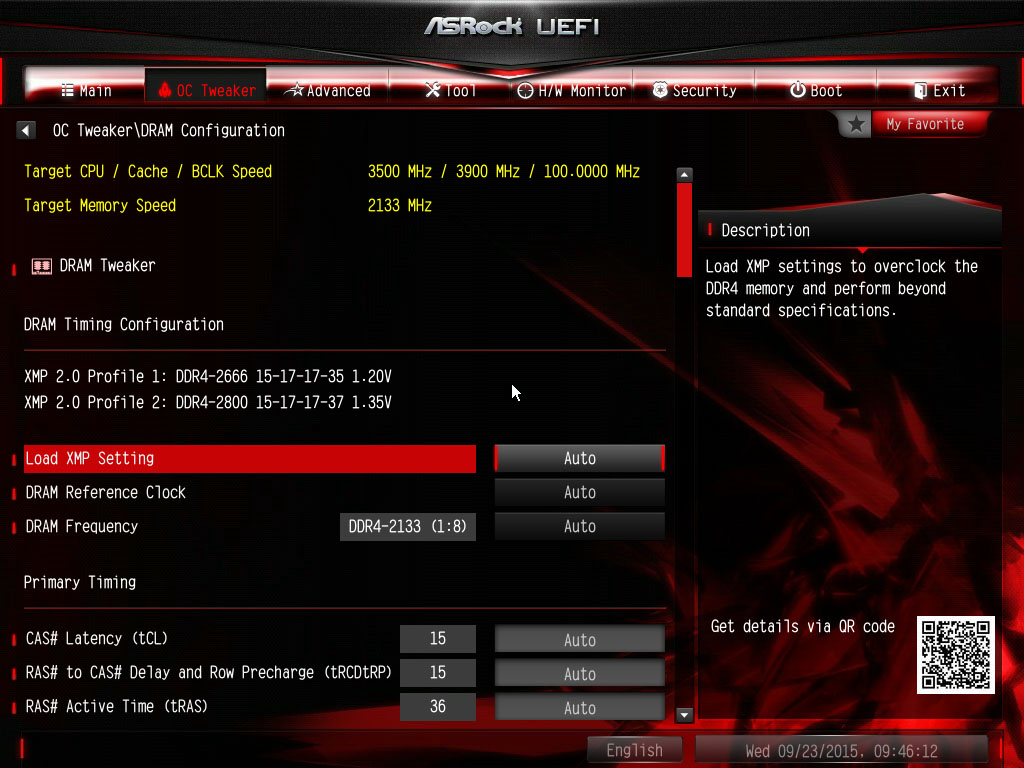Open the DRAM Reference Clock Auto dropdown
The width and height of the screenshot is (1024, 768).
[x=579, y=492]
